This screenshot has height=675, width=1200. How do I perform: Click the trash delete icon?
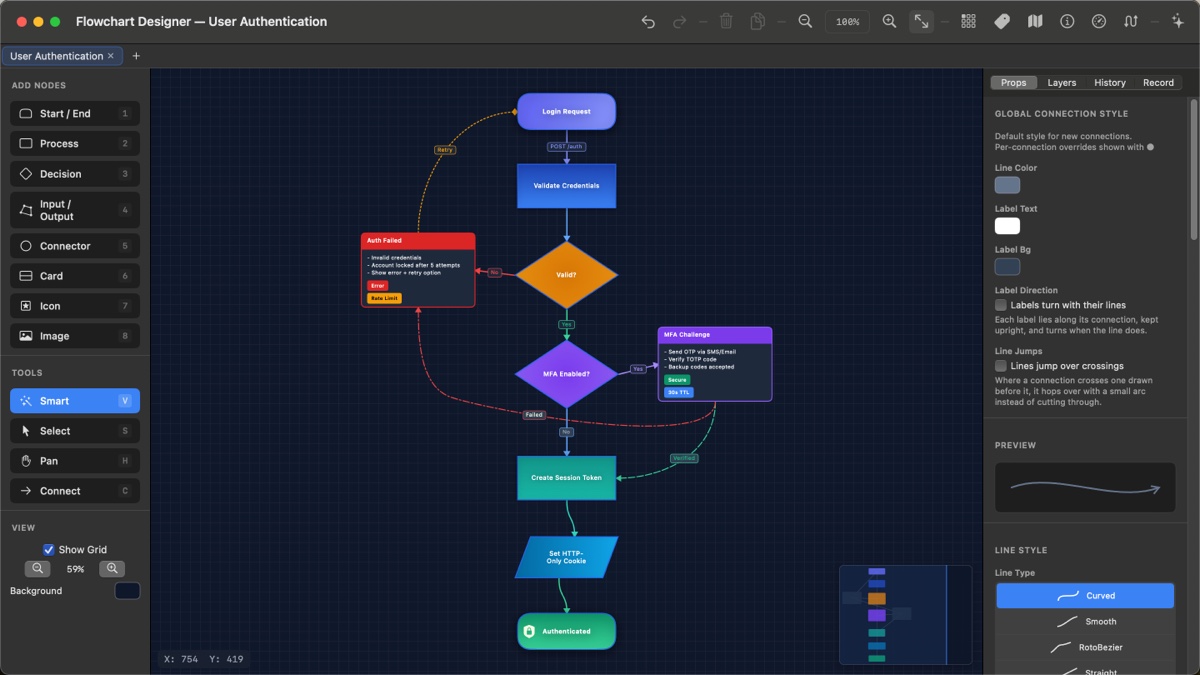[x=727, y=22]
